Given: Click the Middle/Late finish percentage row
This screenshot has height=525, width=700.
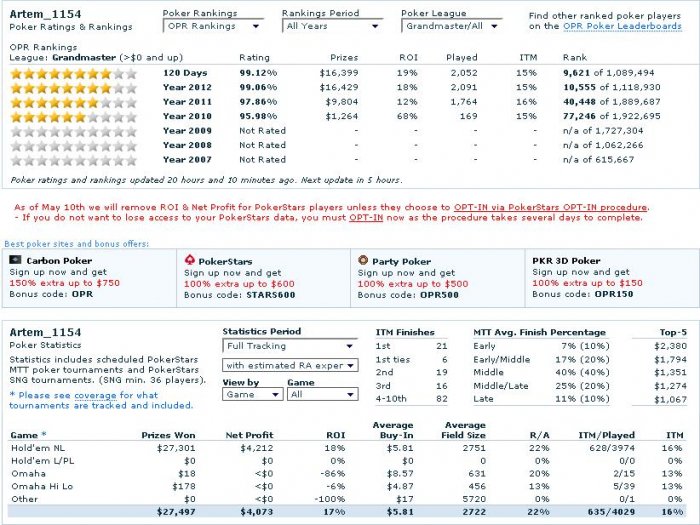Looking at the screenshot, I should pyautogui.click(x=541, y=386).
